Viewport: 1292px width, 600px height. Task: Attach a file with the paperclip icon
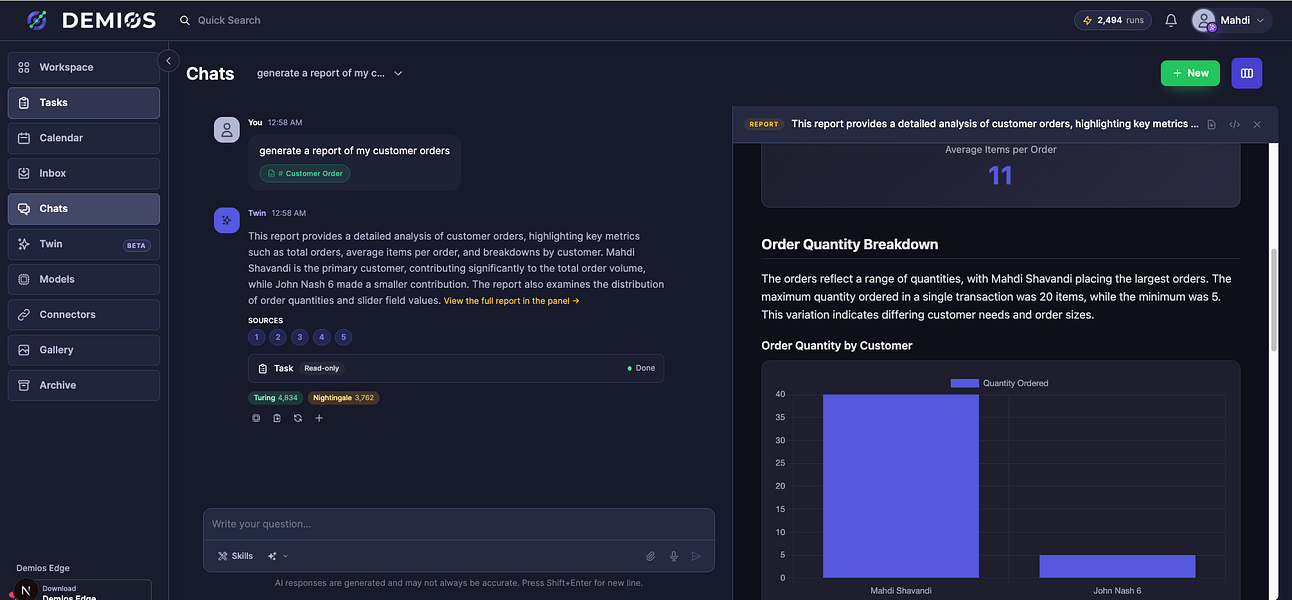[650, 556]
